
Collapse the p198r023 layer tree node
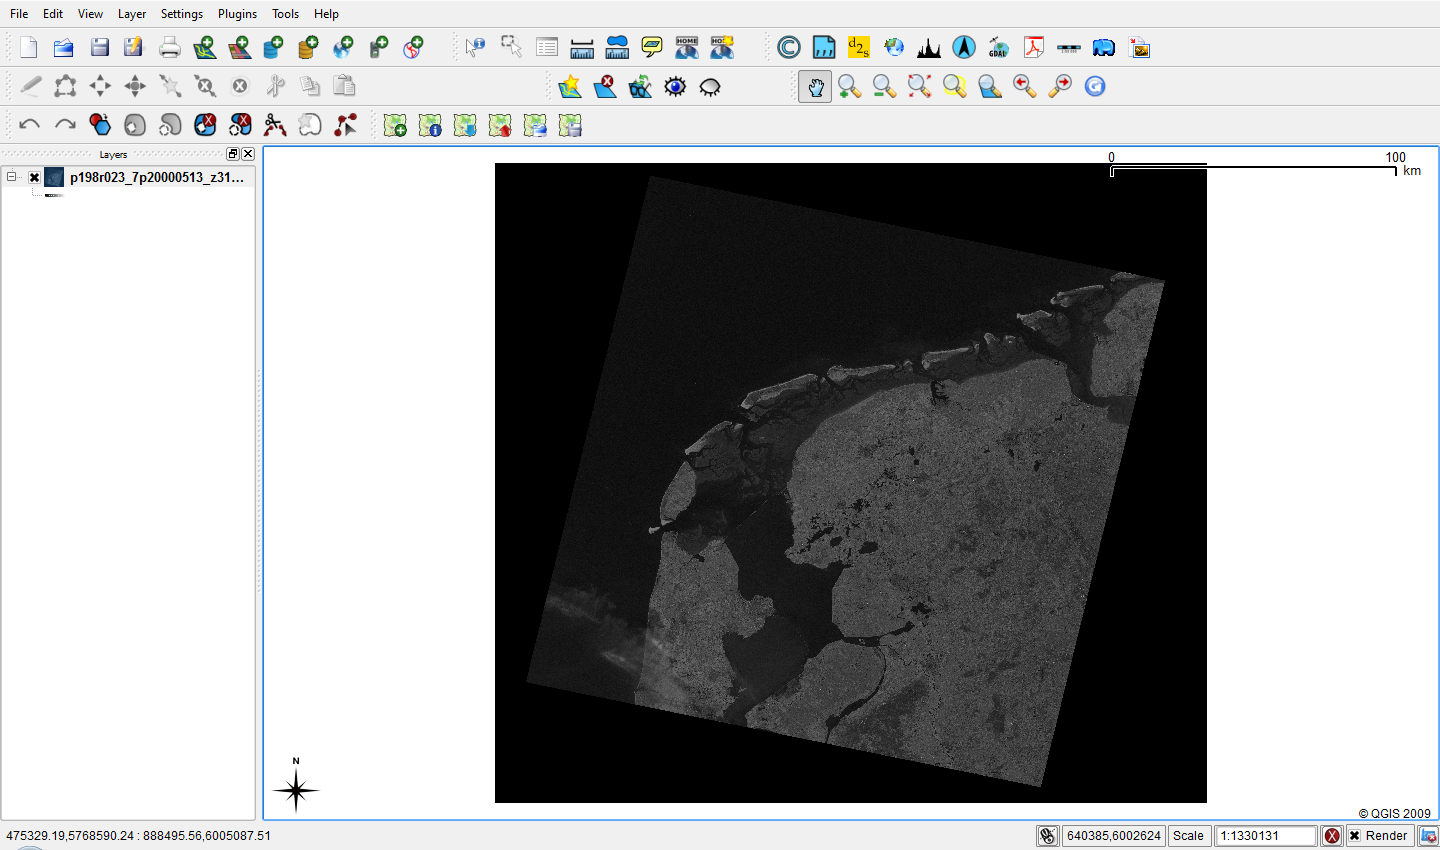pos(11,177)
